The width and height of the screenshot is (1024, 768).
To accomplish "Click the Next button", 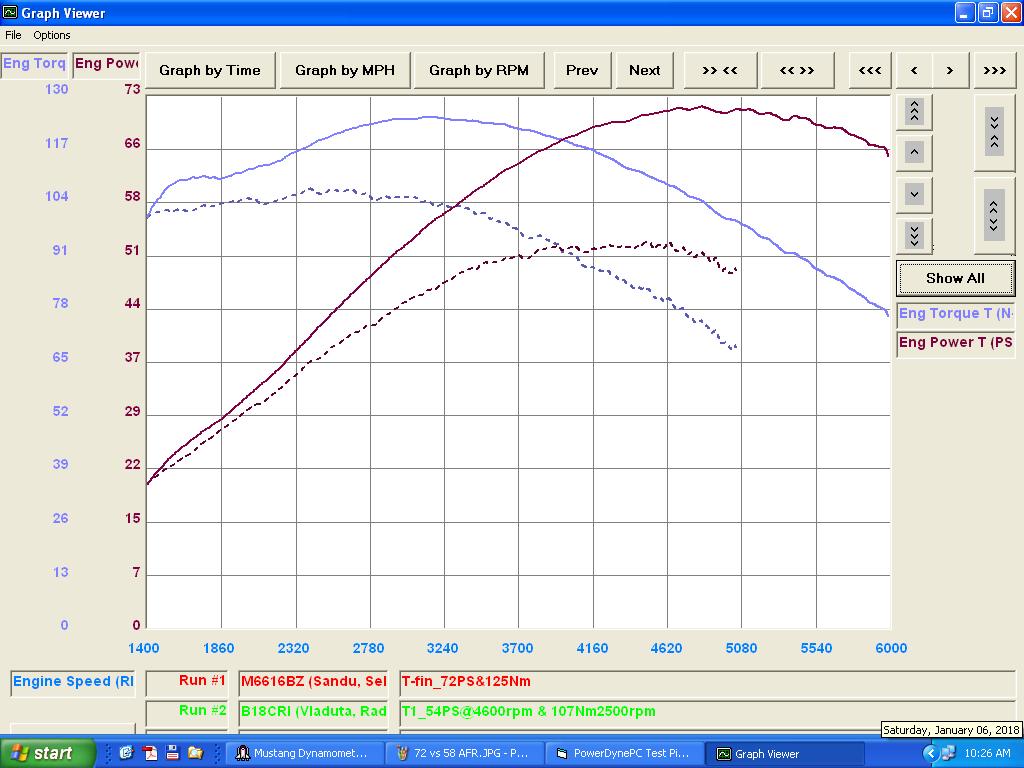I will click(x=645, y=70).
